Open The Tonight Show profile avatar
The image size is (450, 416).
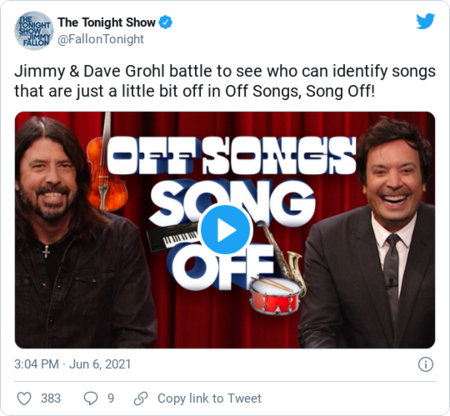[x=34, y=30]
